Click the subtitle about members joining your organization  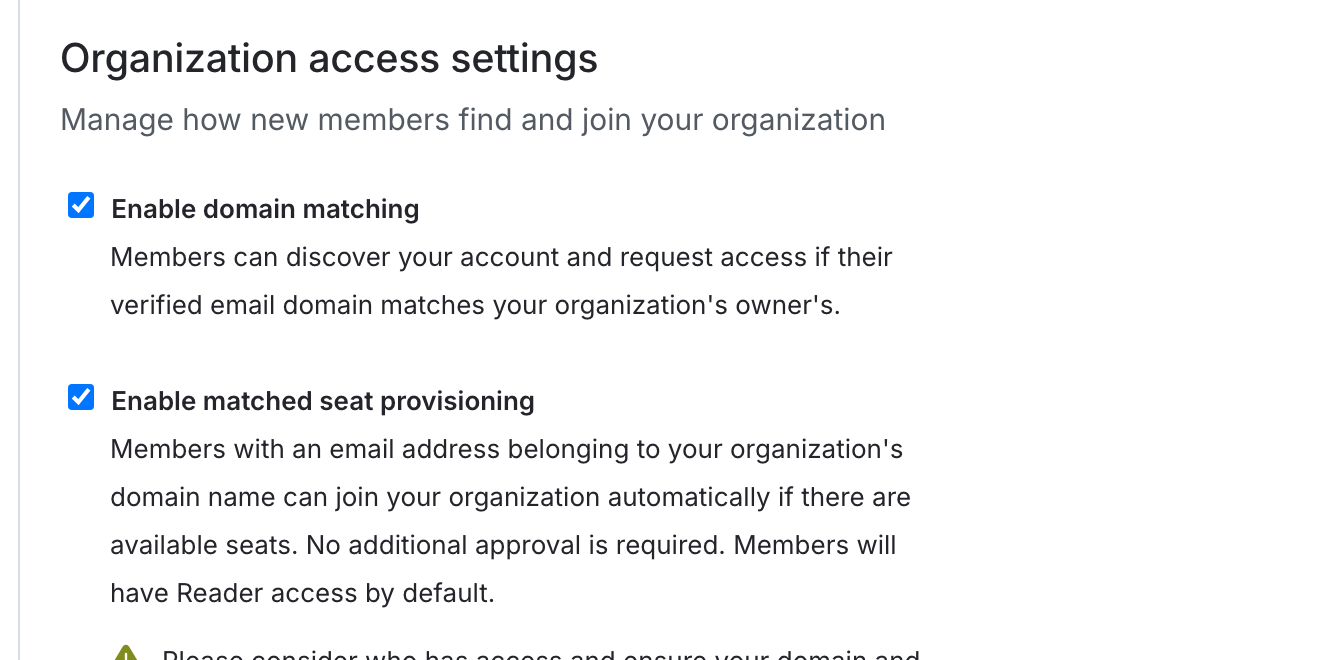coord(473,119)
